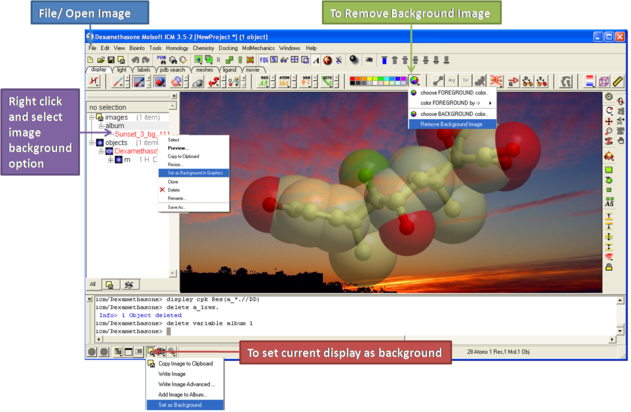Collapse the objects tree node

(91, 142)
